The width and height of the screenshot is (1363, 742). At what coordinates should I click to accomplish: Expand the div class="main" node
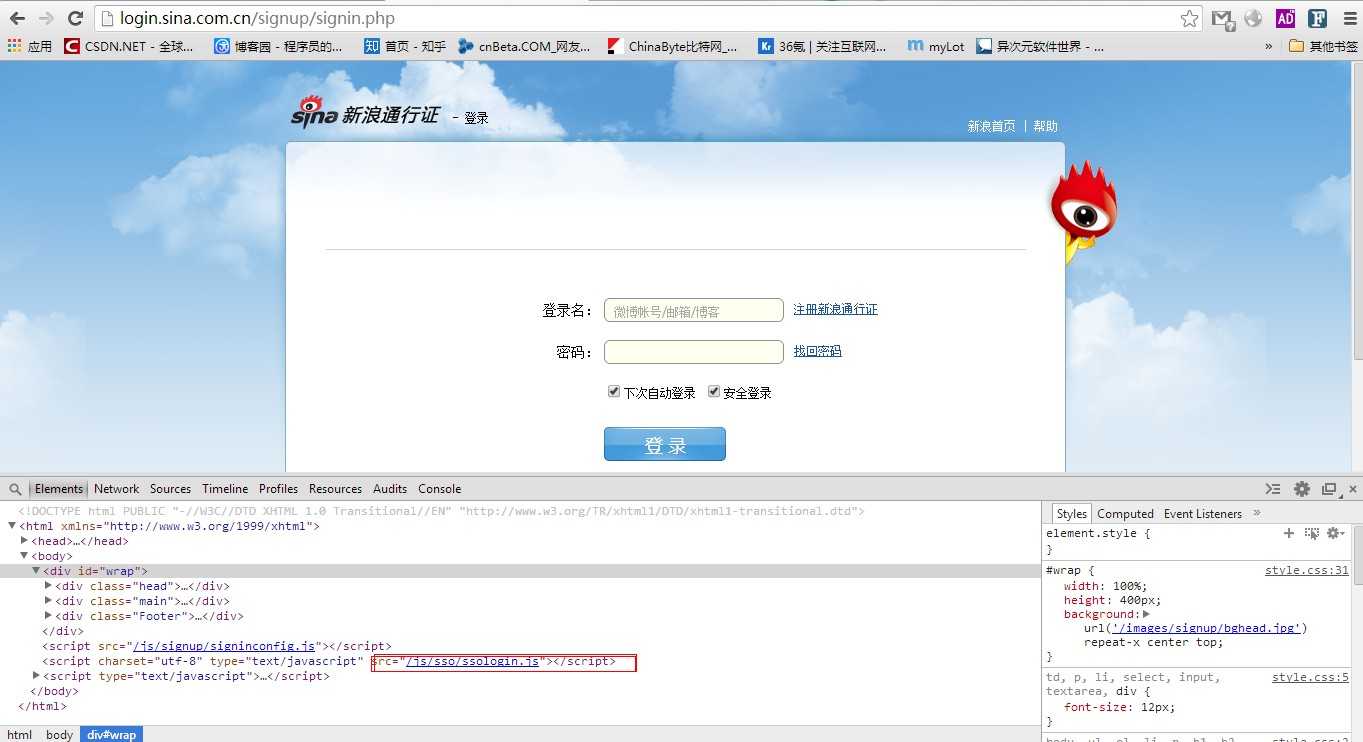pyautogui.click(x=48, y=600)
